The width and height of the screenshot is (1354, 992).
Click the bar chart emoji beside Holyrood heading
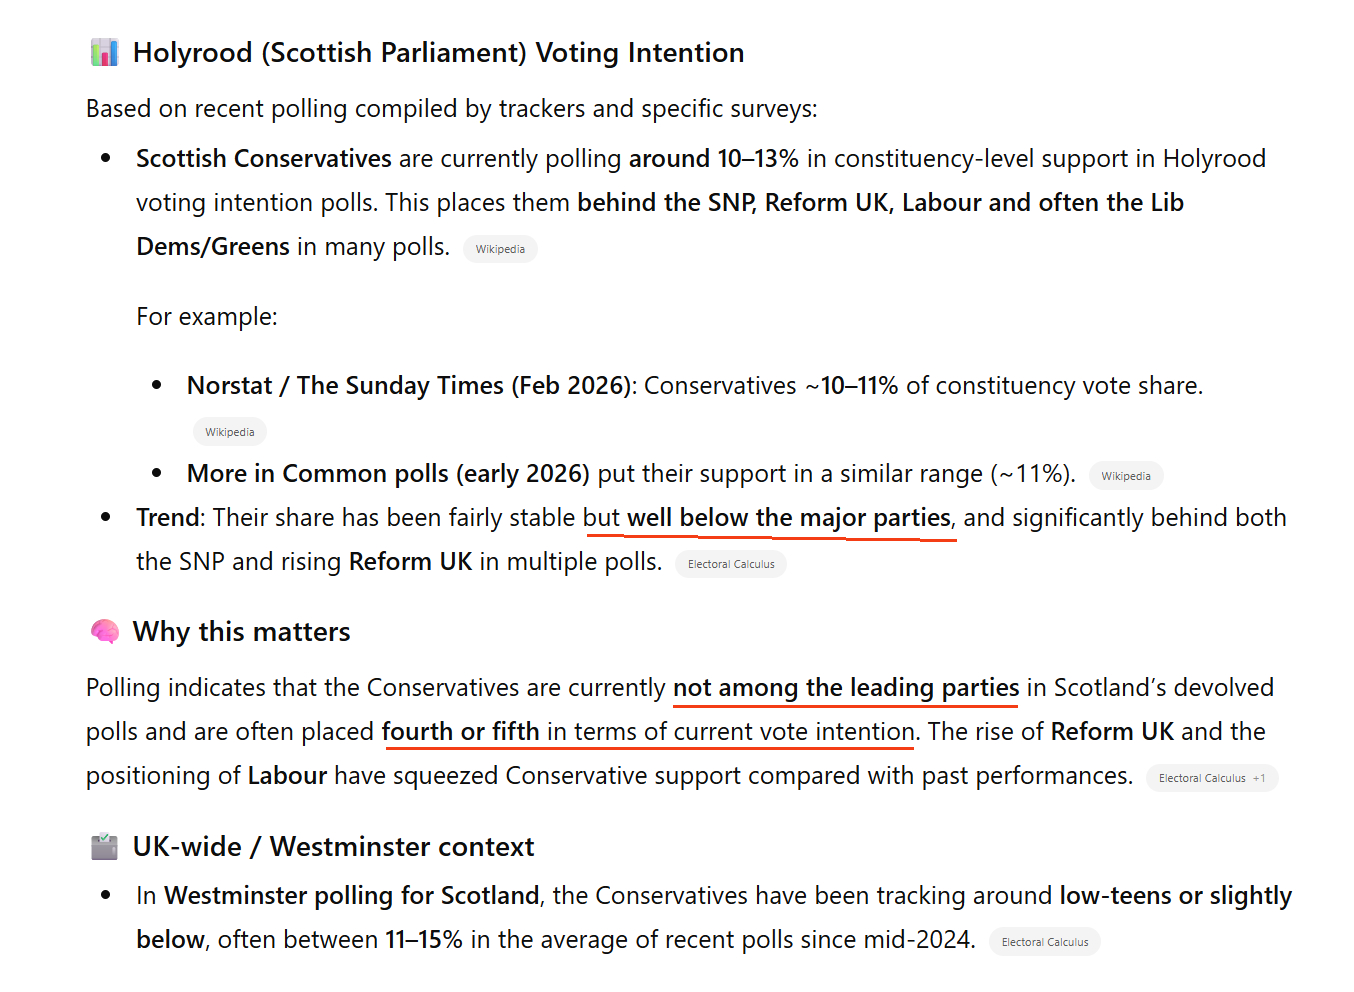pos(105,52)
